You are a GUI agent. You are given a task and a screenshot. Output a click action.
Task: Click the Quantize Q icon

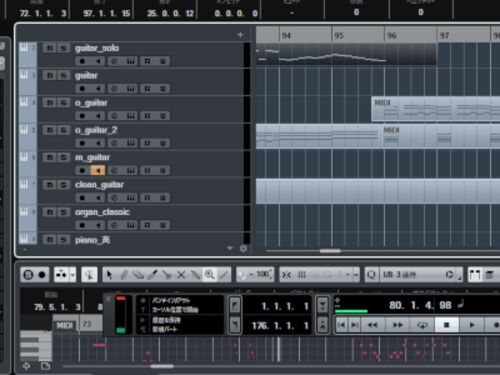(x=371, y=275)
